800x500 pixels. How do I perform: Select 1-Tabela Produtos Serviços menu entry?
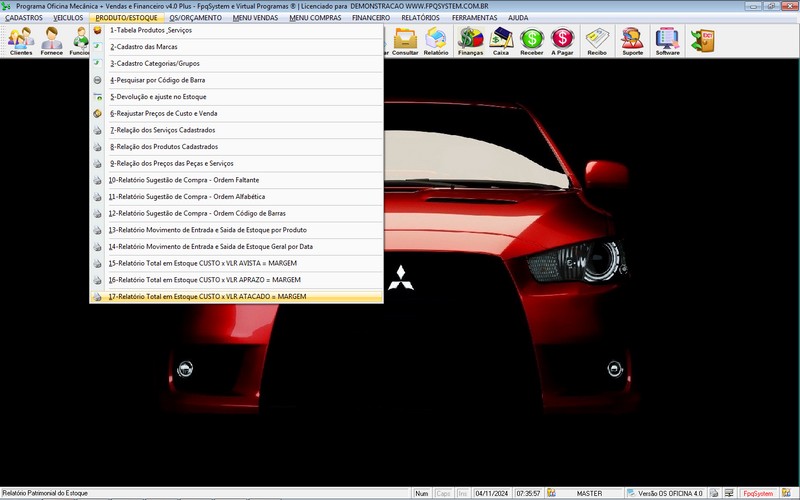(150, 30)
